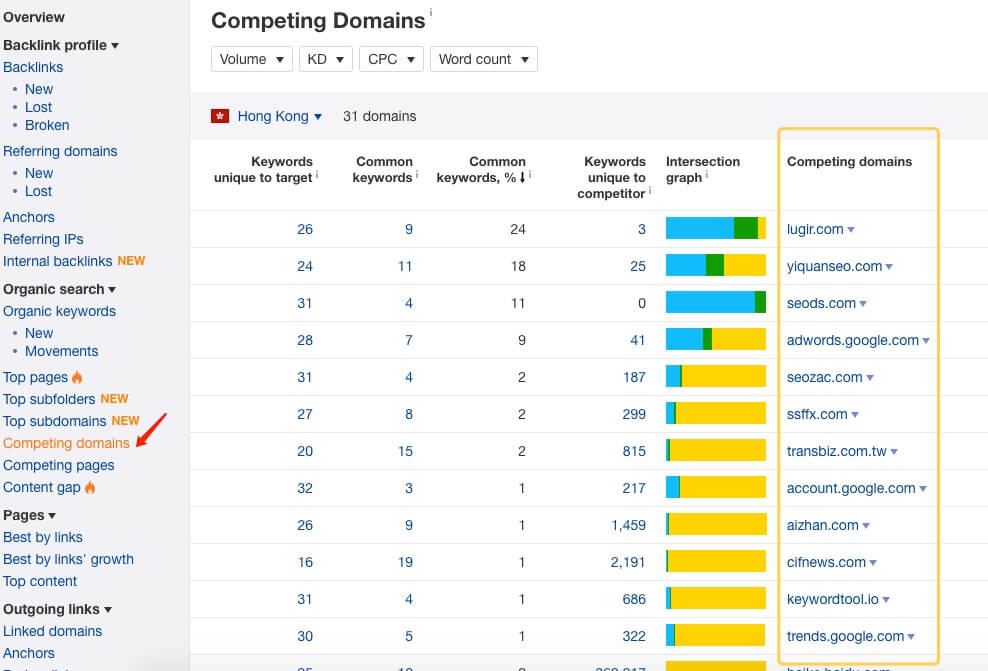Screen dimensions: 988x671
Task: Open Content gap report
Action: [42, 487]
